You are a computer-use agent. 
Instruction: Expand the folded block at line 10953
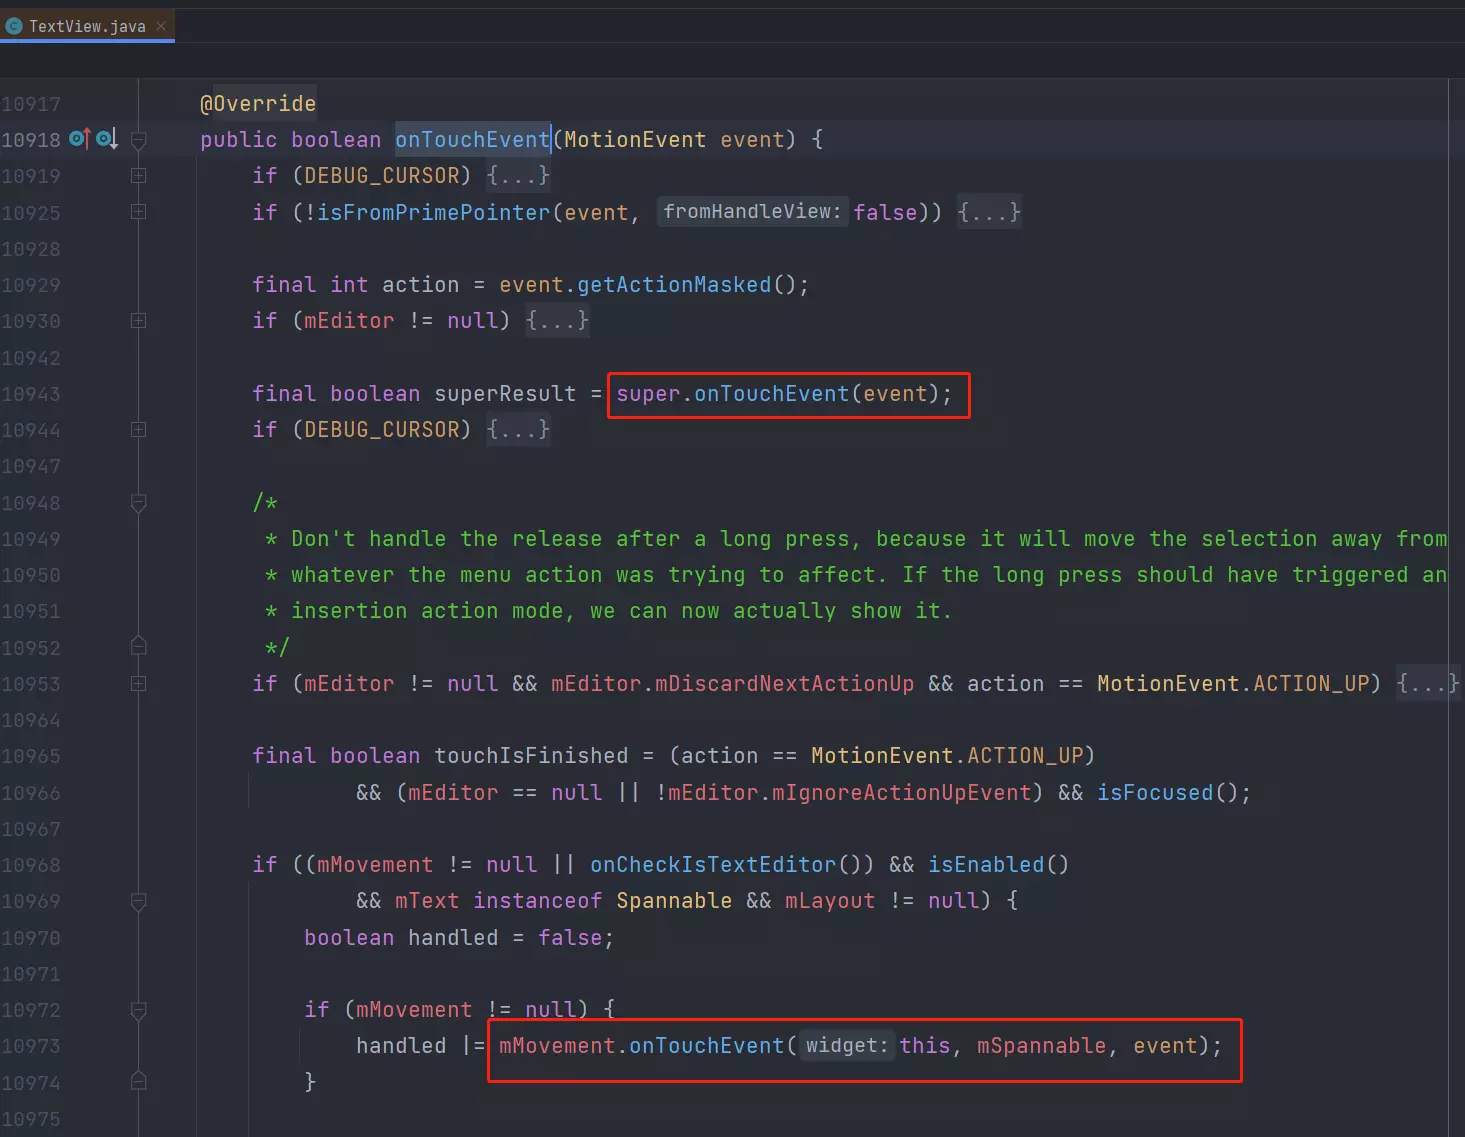point(139,684)
